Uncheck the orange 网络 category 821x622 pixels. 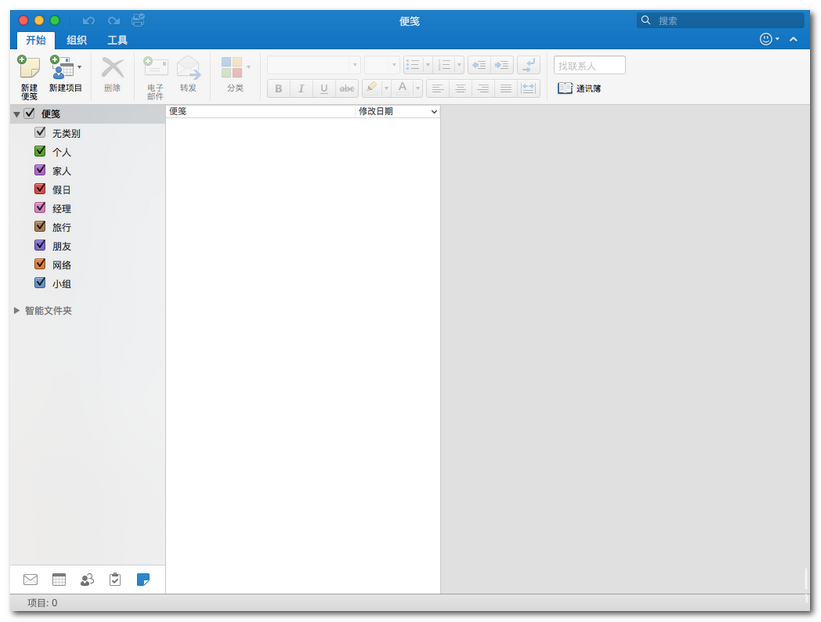click(x=40, y=263)
